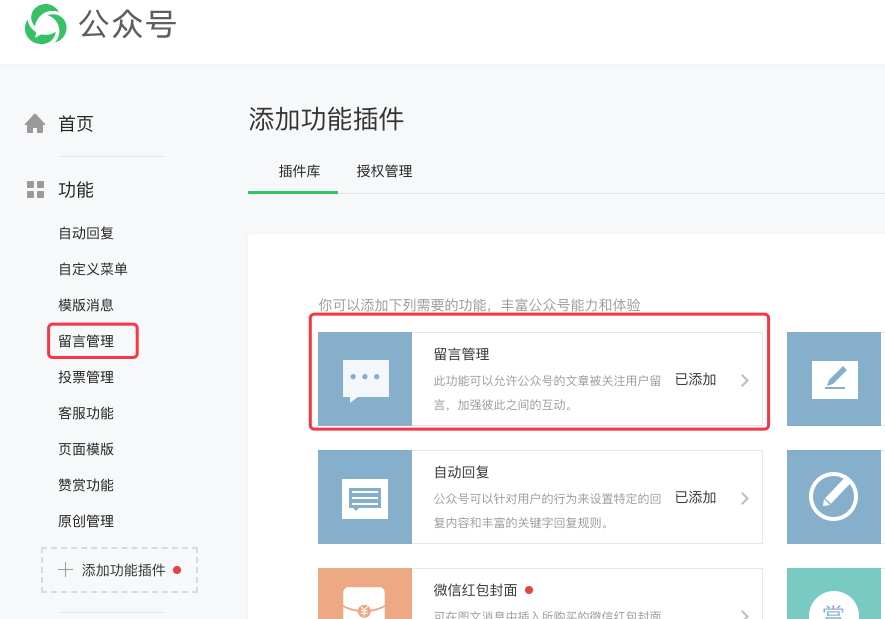Screen dimensions: 885x619
Task: Click the teal 赏 plugin icon
Action: click(834, 603)
